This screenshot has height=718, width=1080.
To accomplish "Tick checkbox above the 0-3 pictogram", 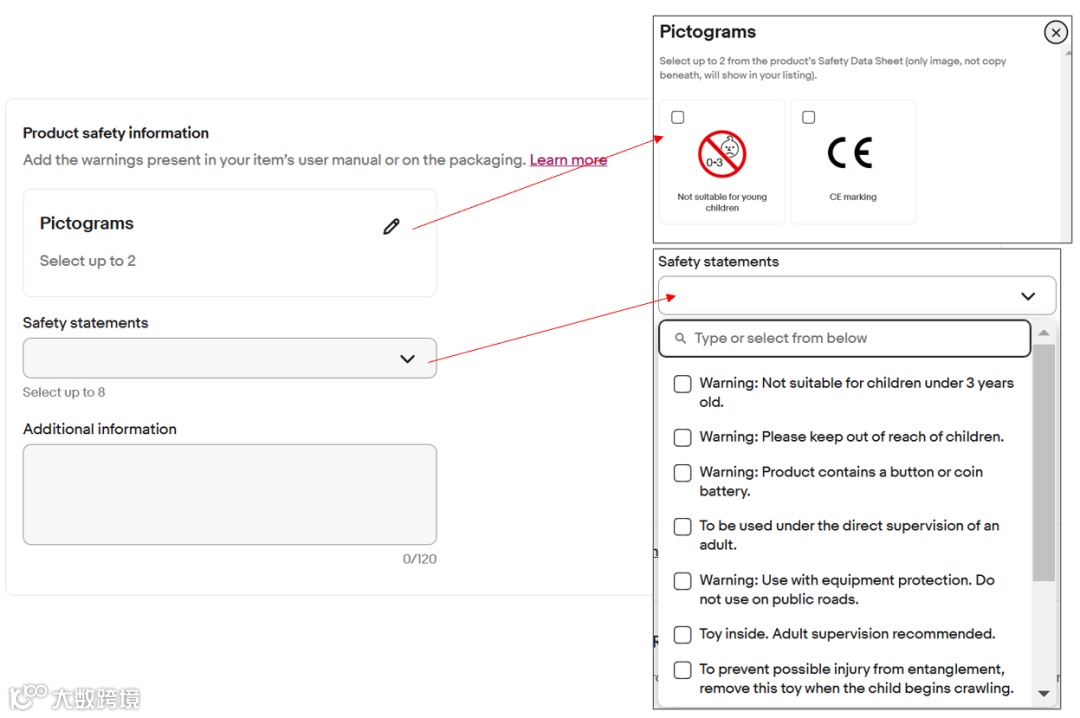I will point(678,117).
